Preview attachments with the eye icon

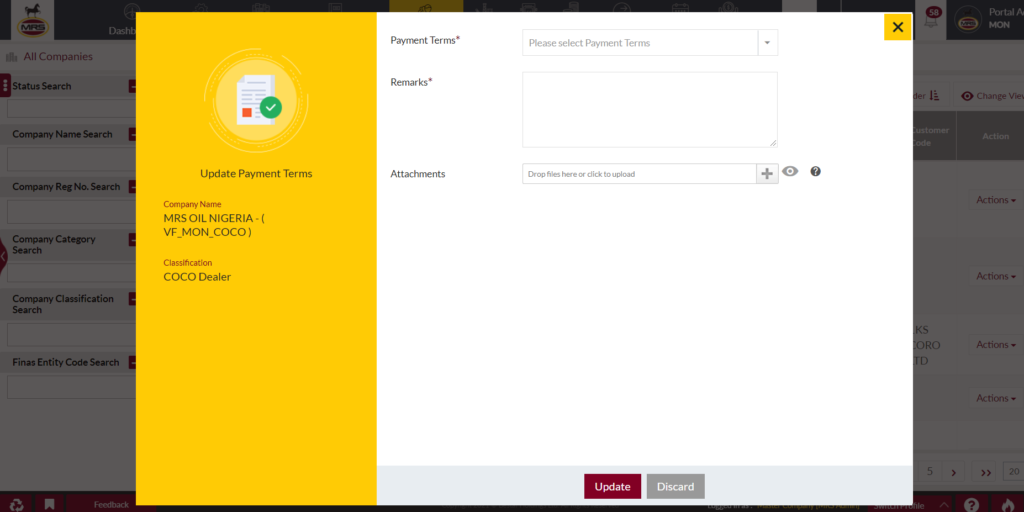[x=790, y=172]
